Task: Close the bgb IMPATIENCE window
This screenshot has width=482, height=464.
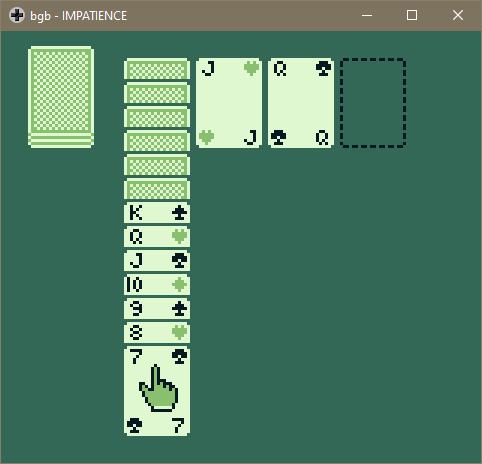Action: (x=458, y=15)
